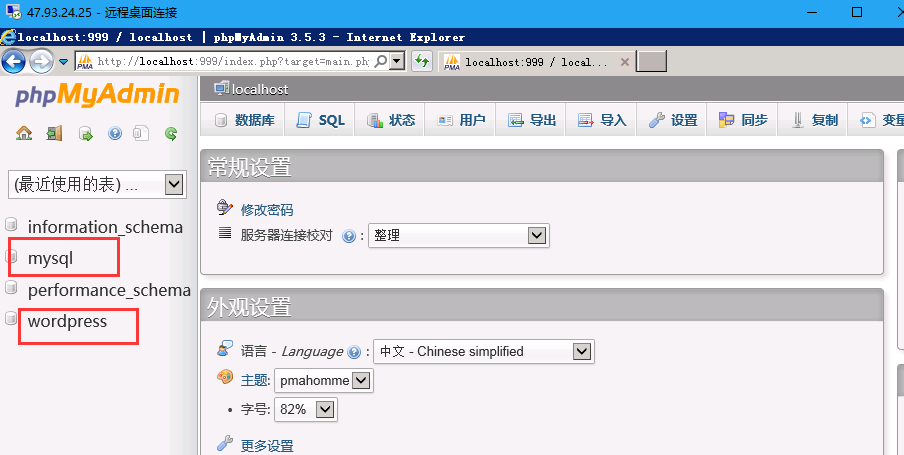Viewport: 904px width, 455px height.
Task: Click the help icon next to Language
Action: click(x=353, y=352)
